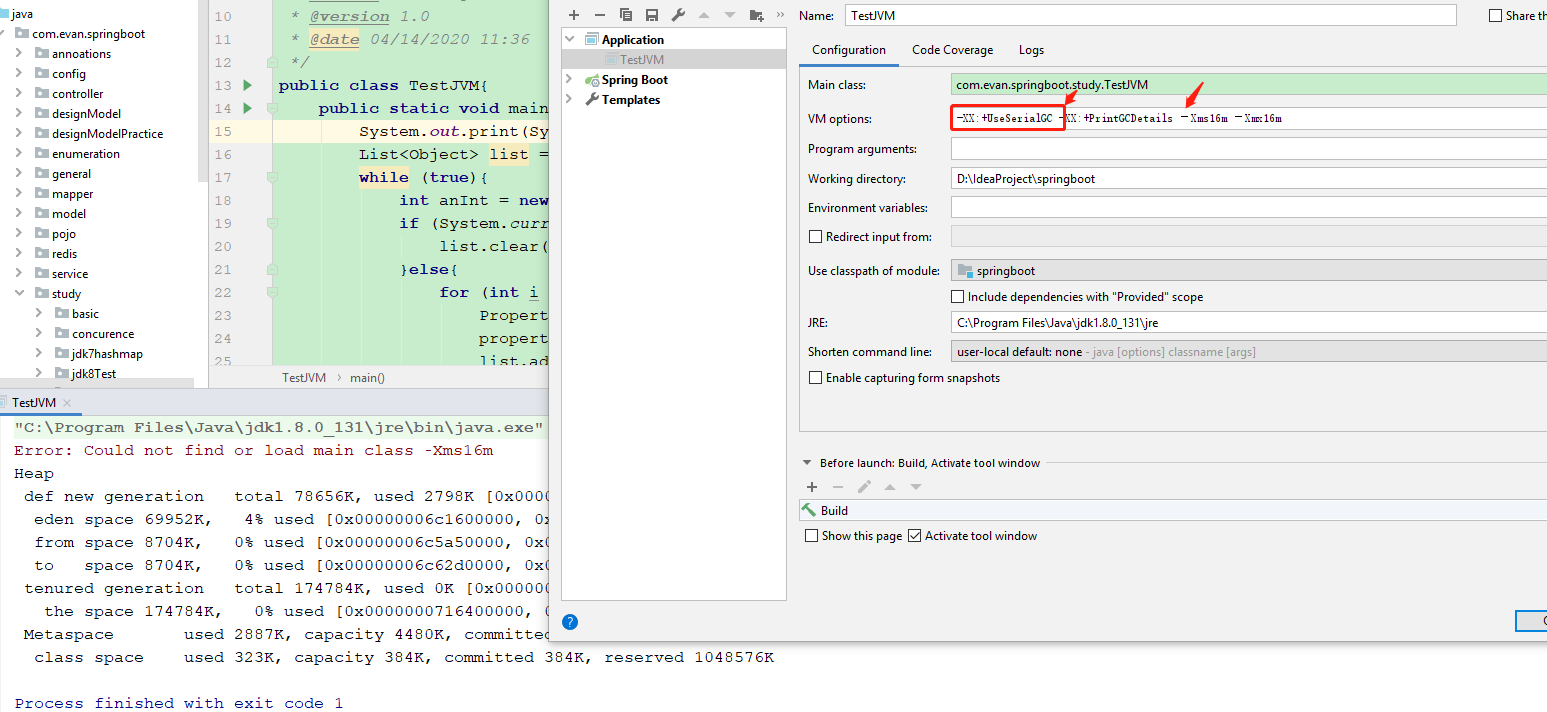Open edit templates wrench icon in configurations toolbar
Image resolution: width=1547 pixels, height=712 pixels.
[678, 15]
